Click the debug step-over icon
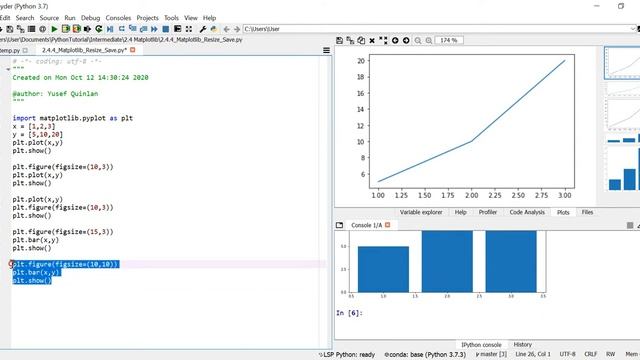 121,29
